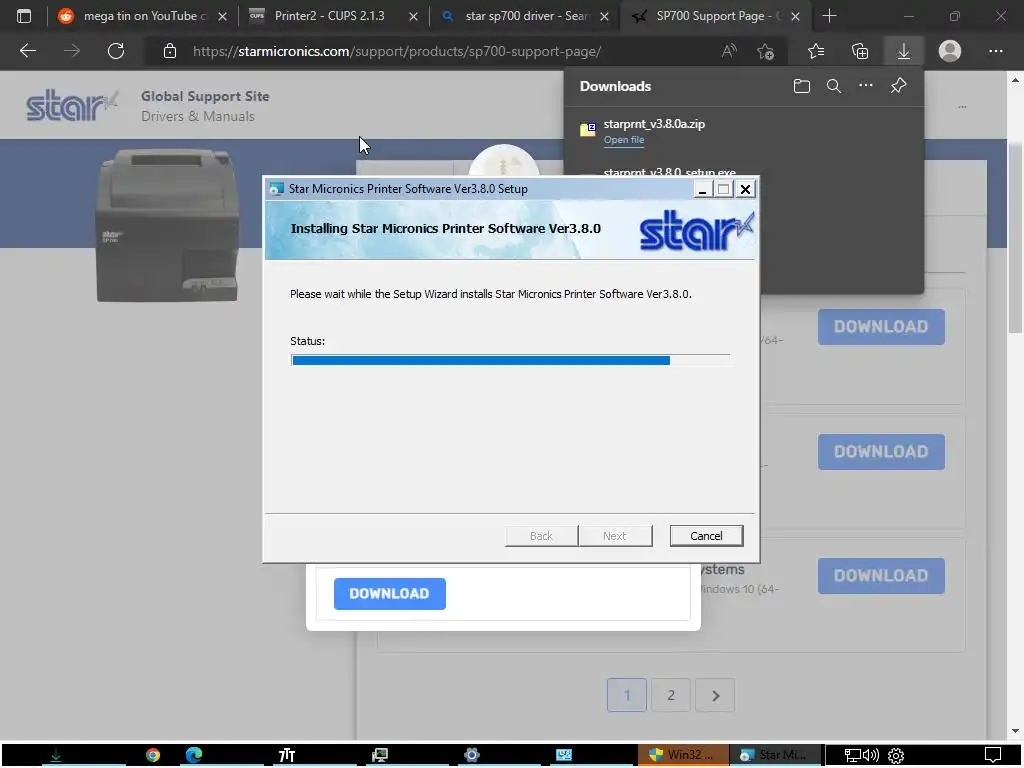Open the settings gear in system tray
1024x768 pixels.
(x=896, y=756)
